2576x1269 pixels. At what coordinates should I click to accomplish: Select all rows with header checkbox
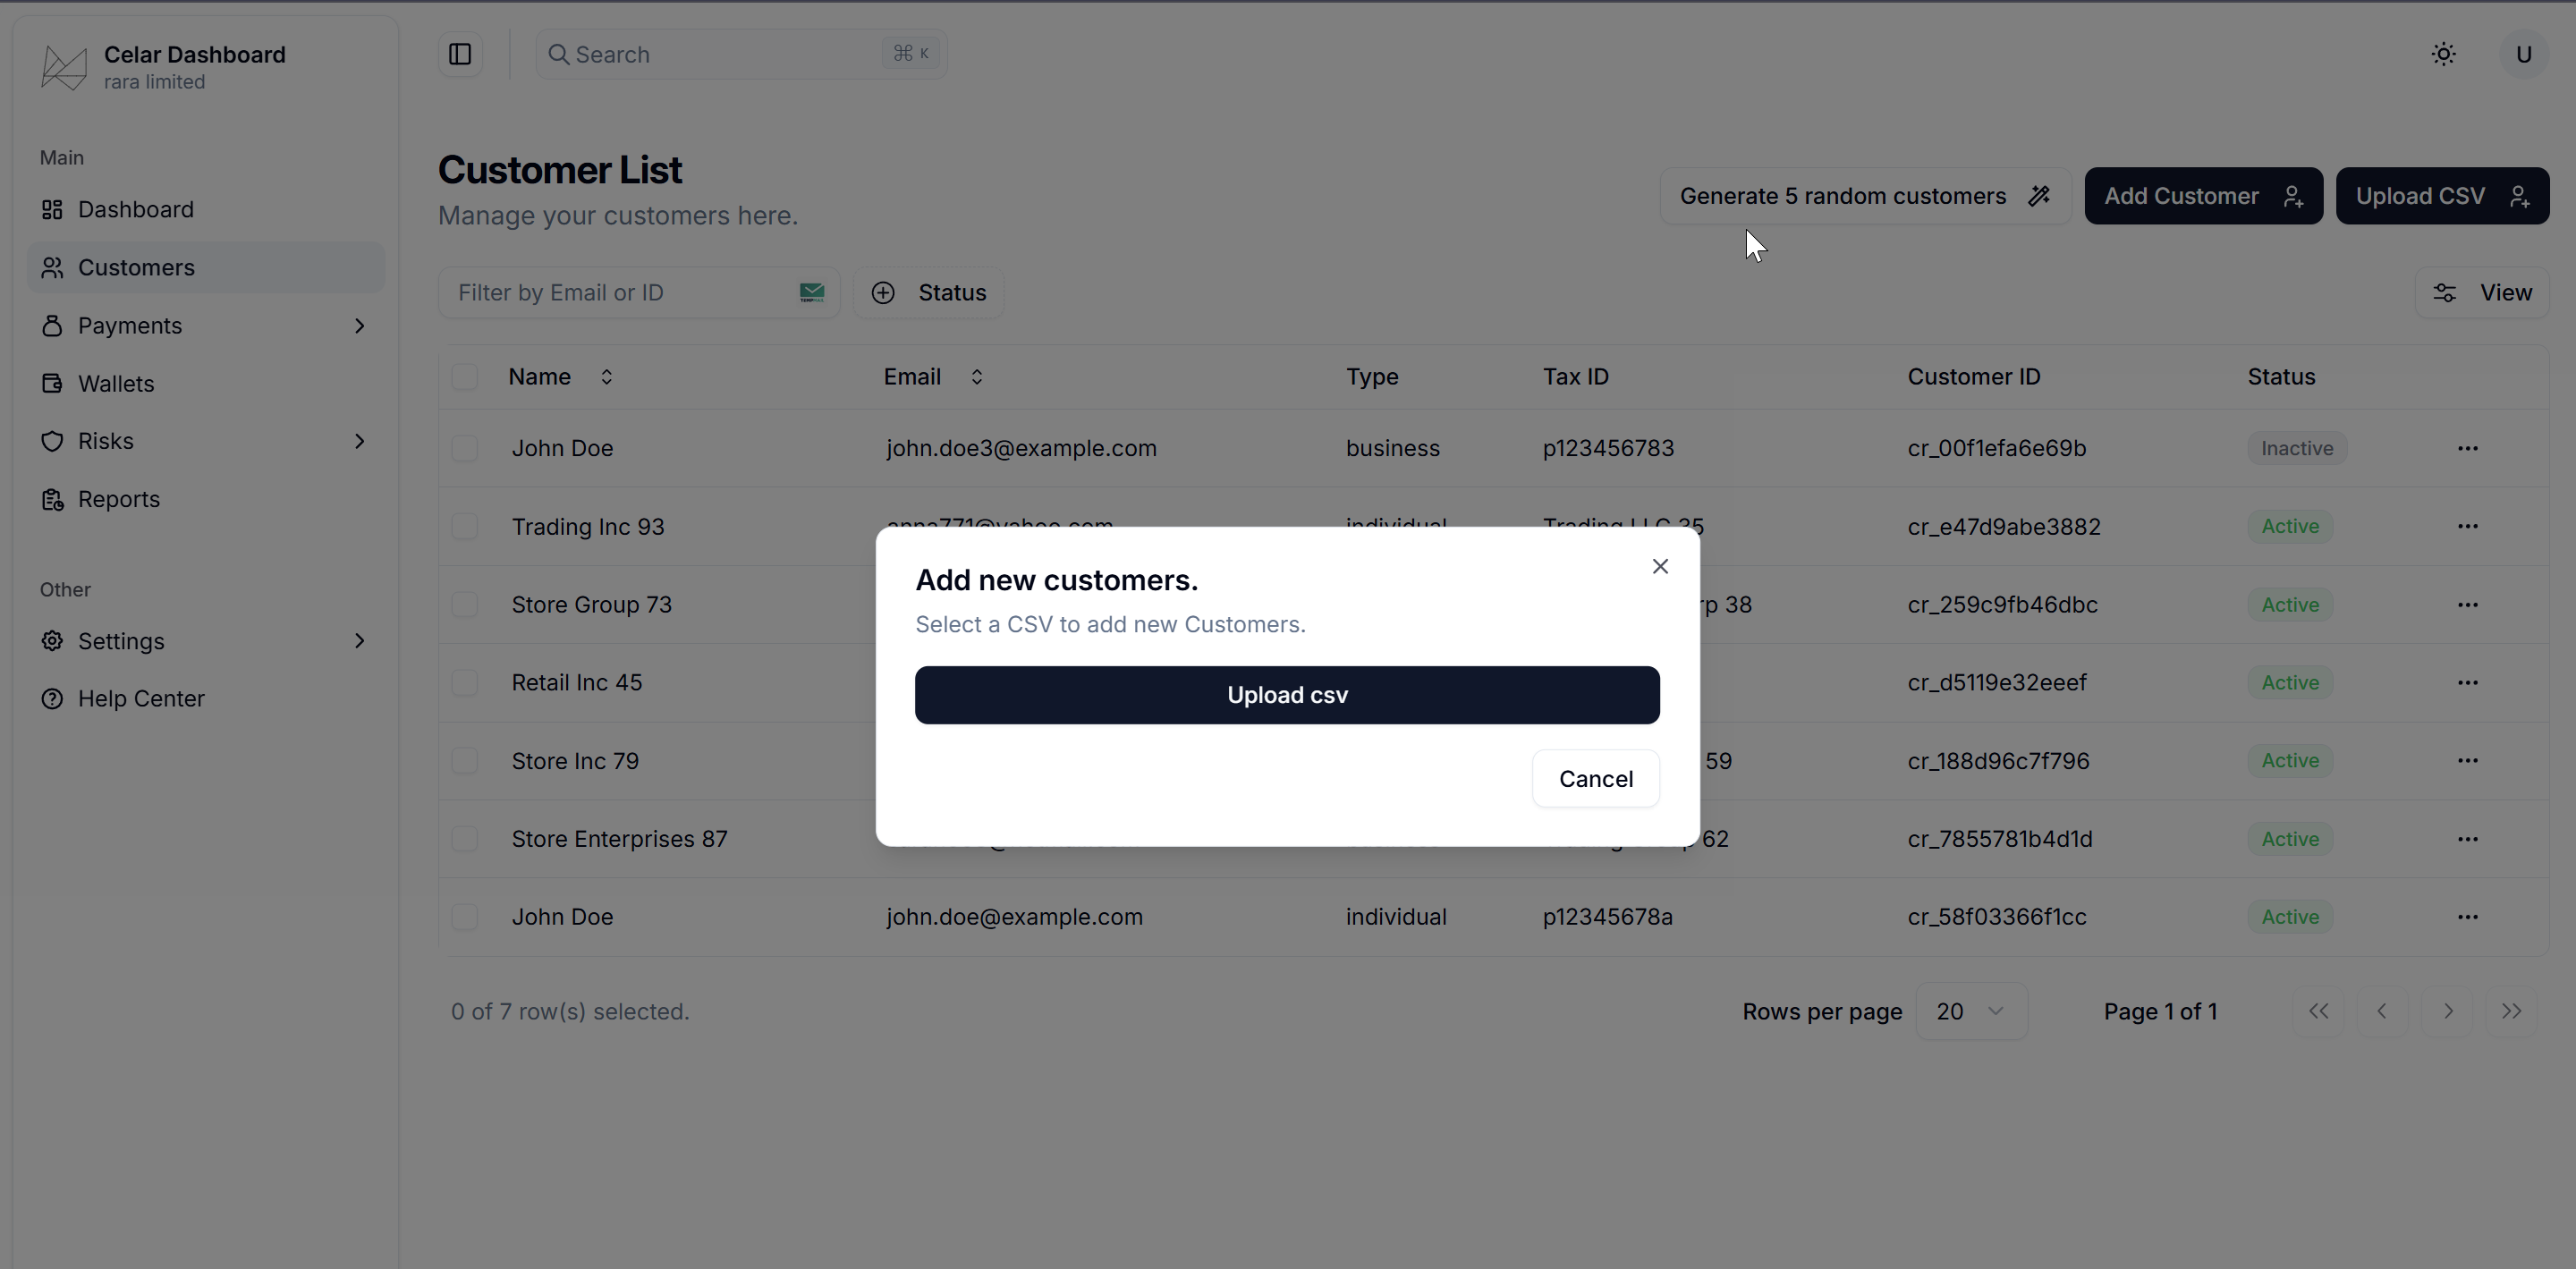coord(464,377)
